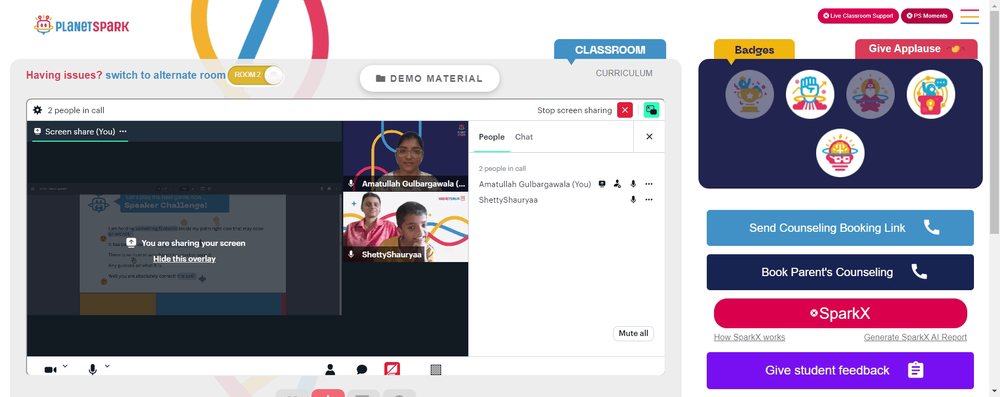The image size is (1000, 397).
Task: Open the How SparkX works link
Action: pos(749,337)
